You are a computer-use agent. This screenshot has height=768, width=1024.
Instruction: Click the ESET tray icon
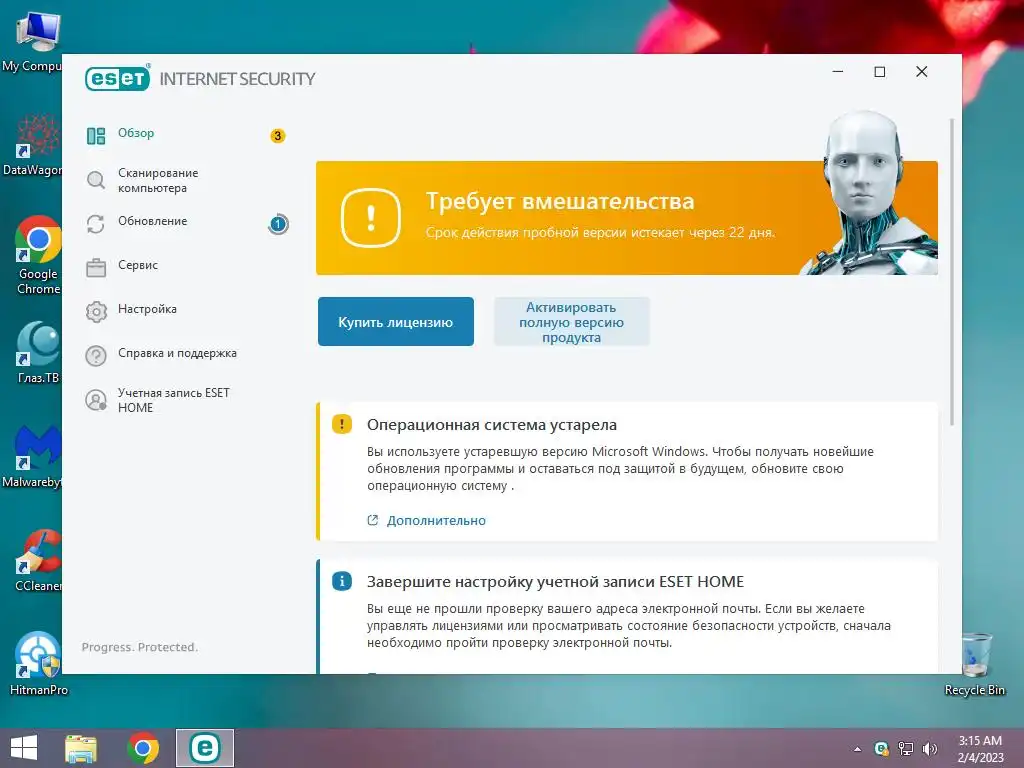(x=882, y=749)
